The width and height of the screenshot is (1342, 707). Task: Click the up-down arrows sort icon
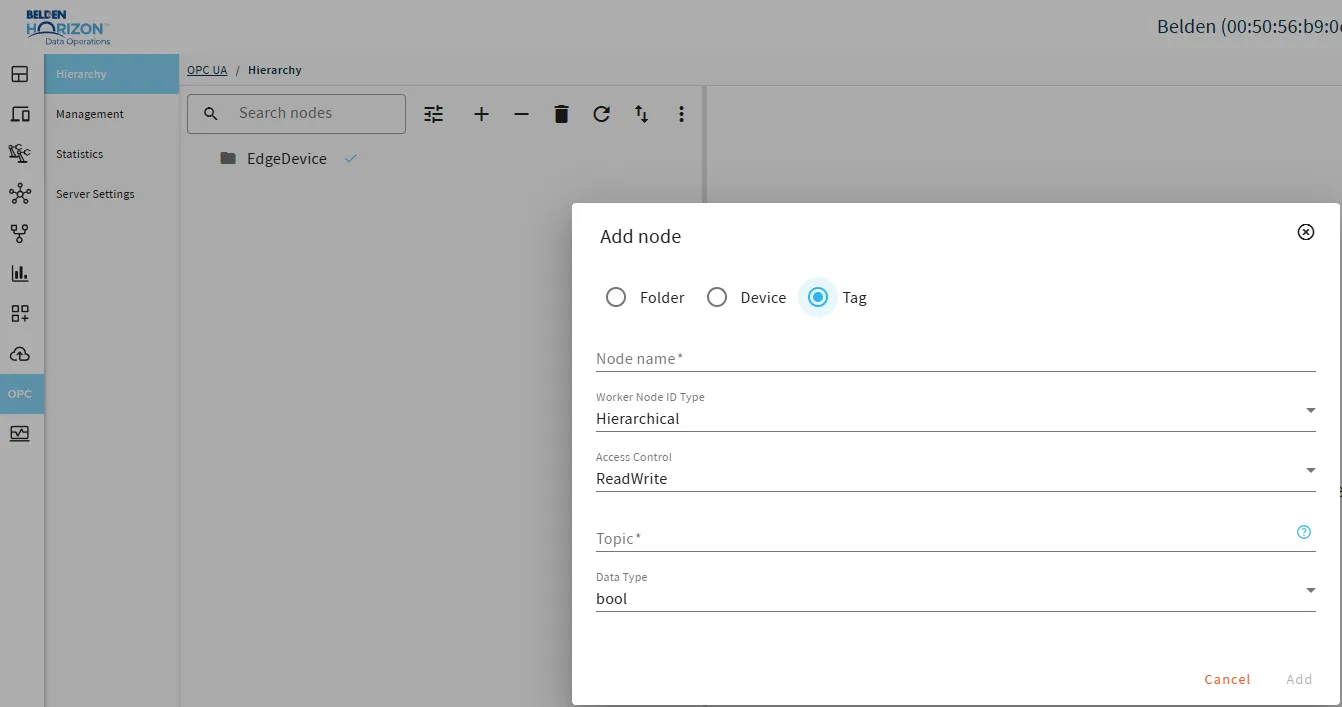tap(641, 114)
